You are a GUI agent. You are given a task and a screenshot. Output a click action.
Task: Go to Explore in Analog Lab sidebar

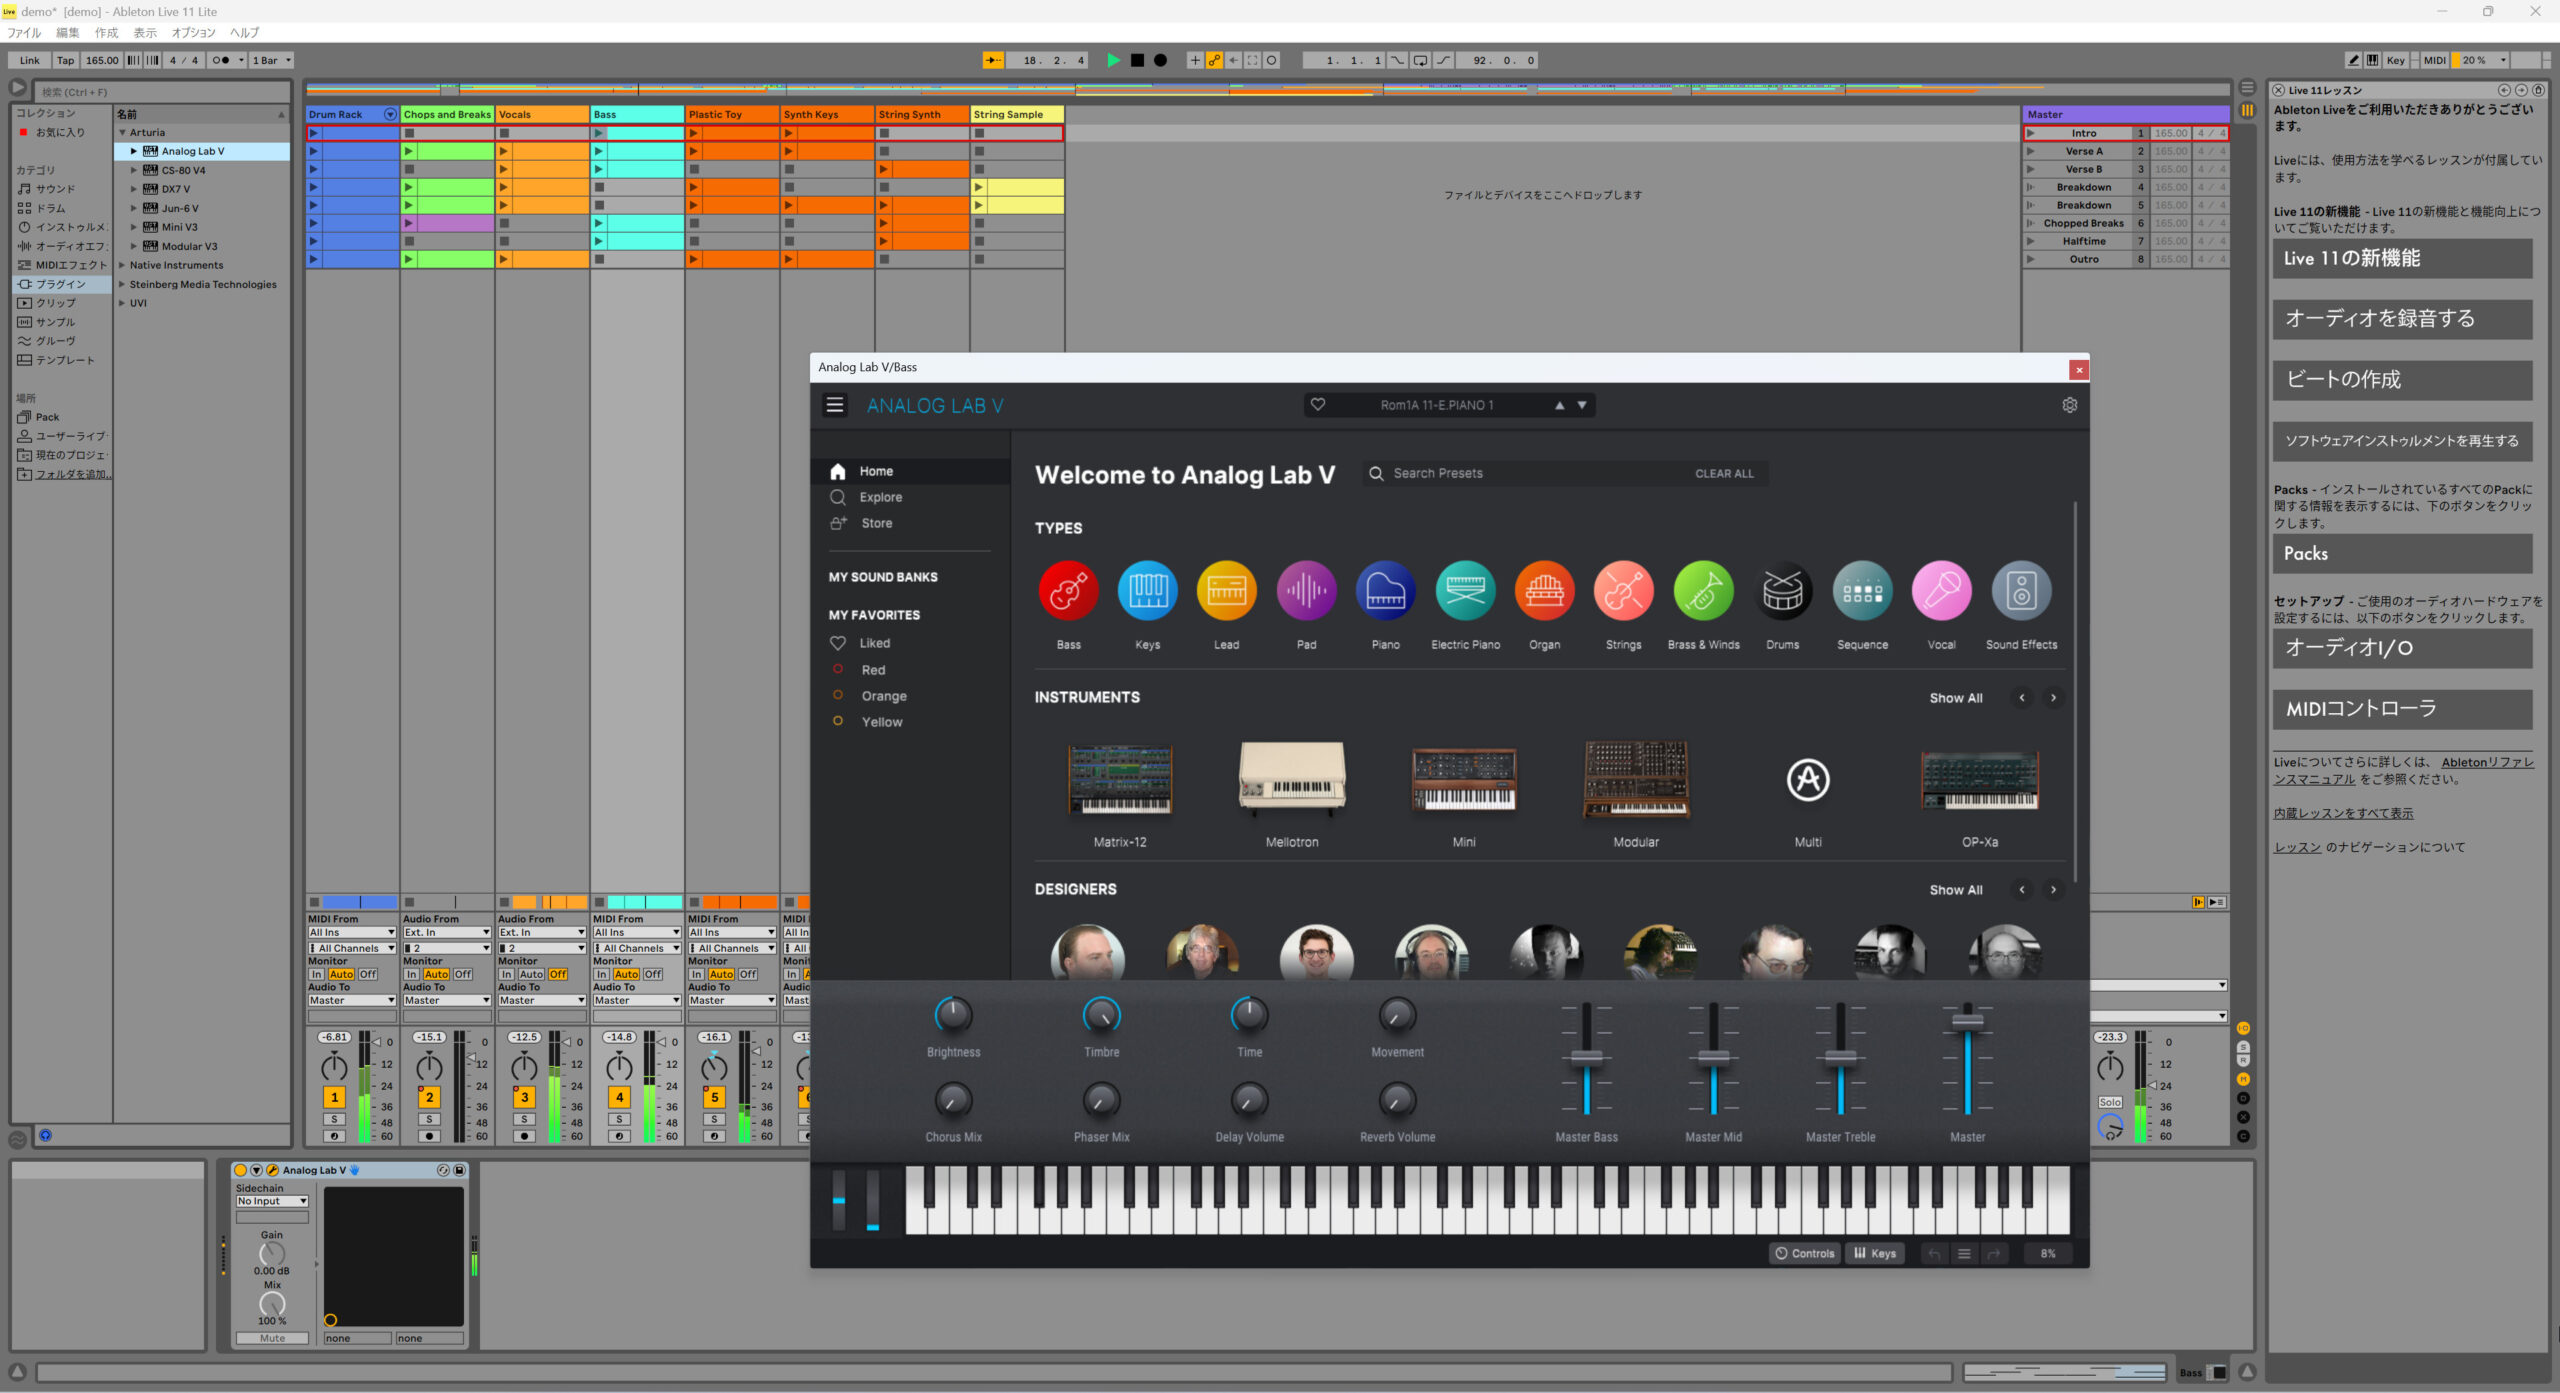coord(880,497)
